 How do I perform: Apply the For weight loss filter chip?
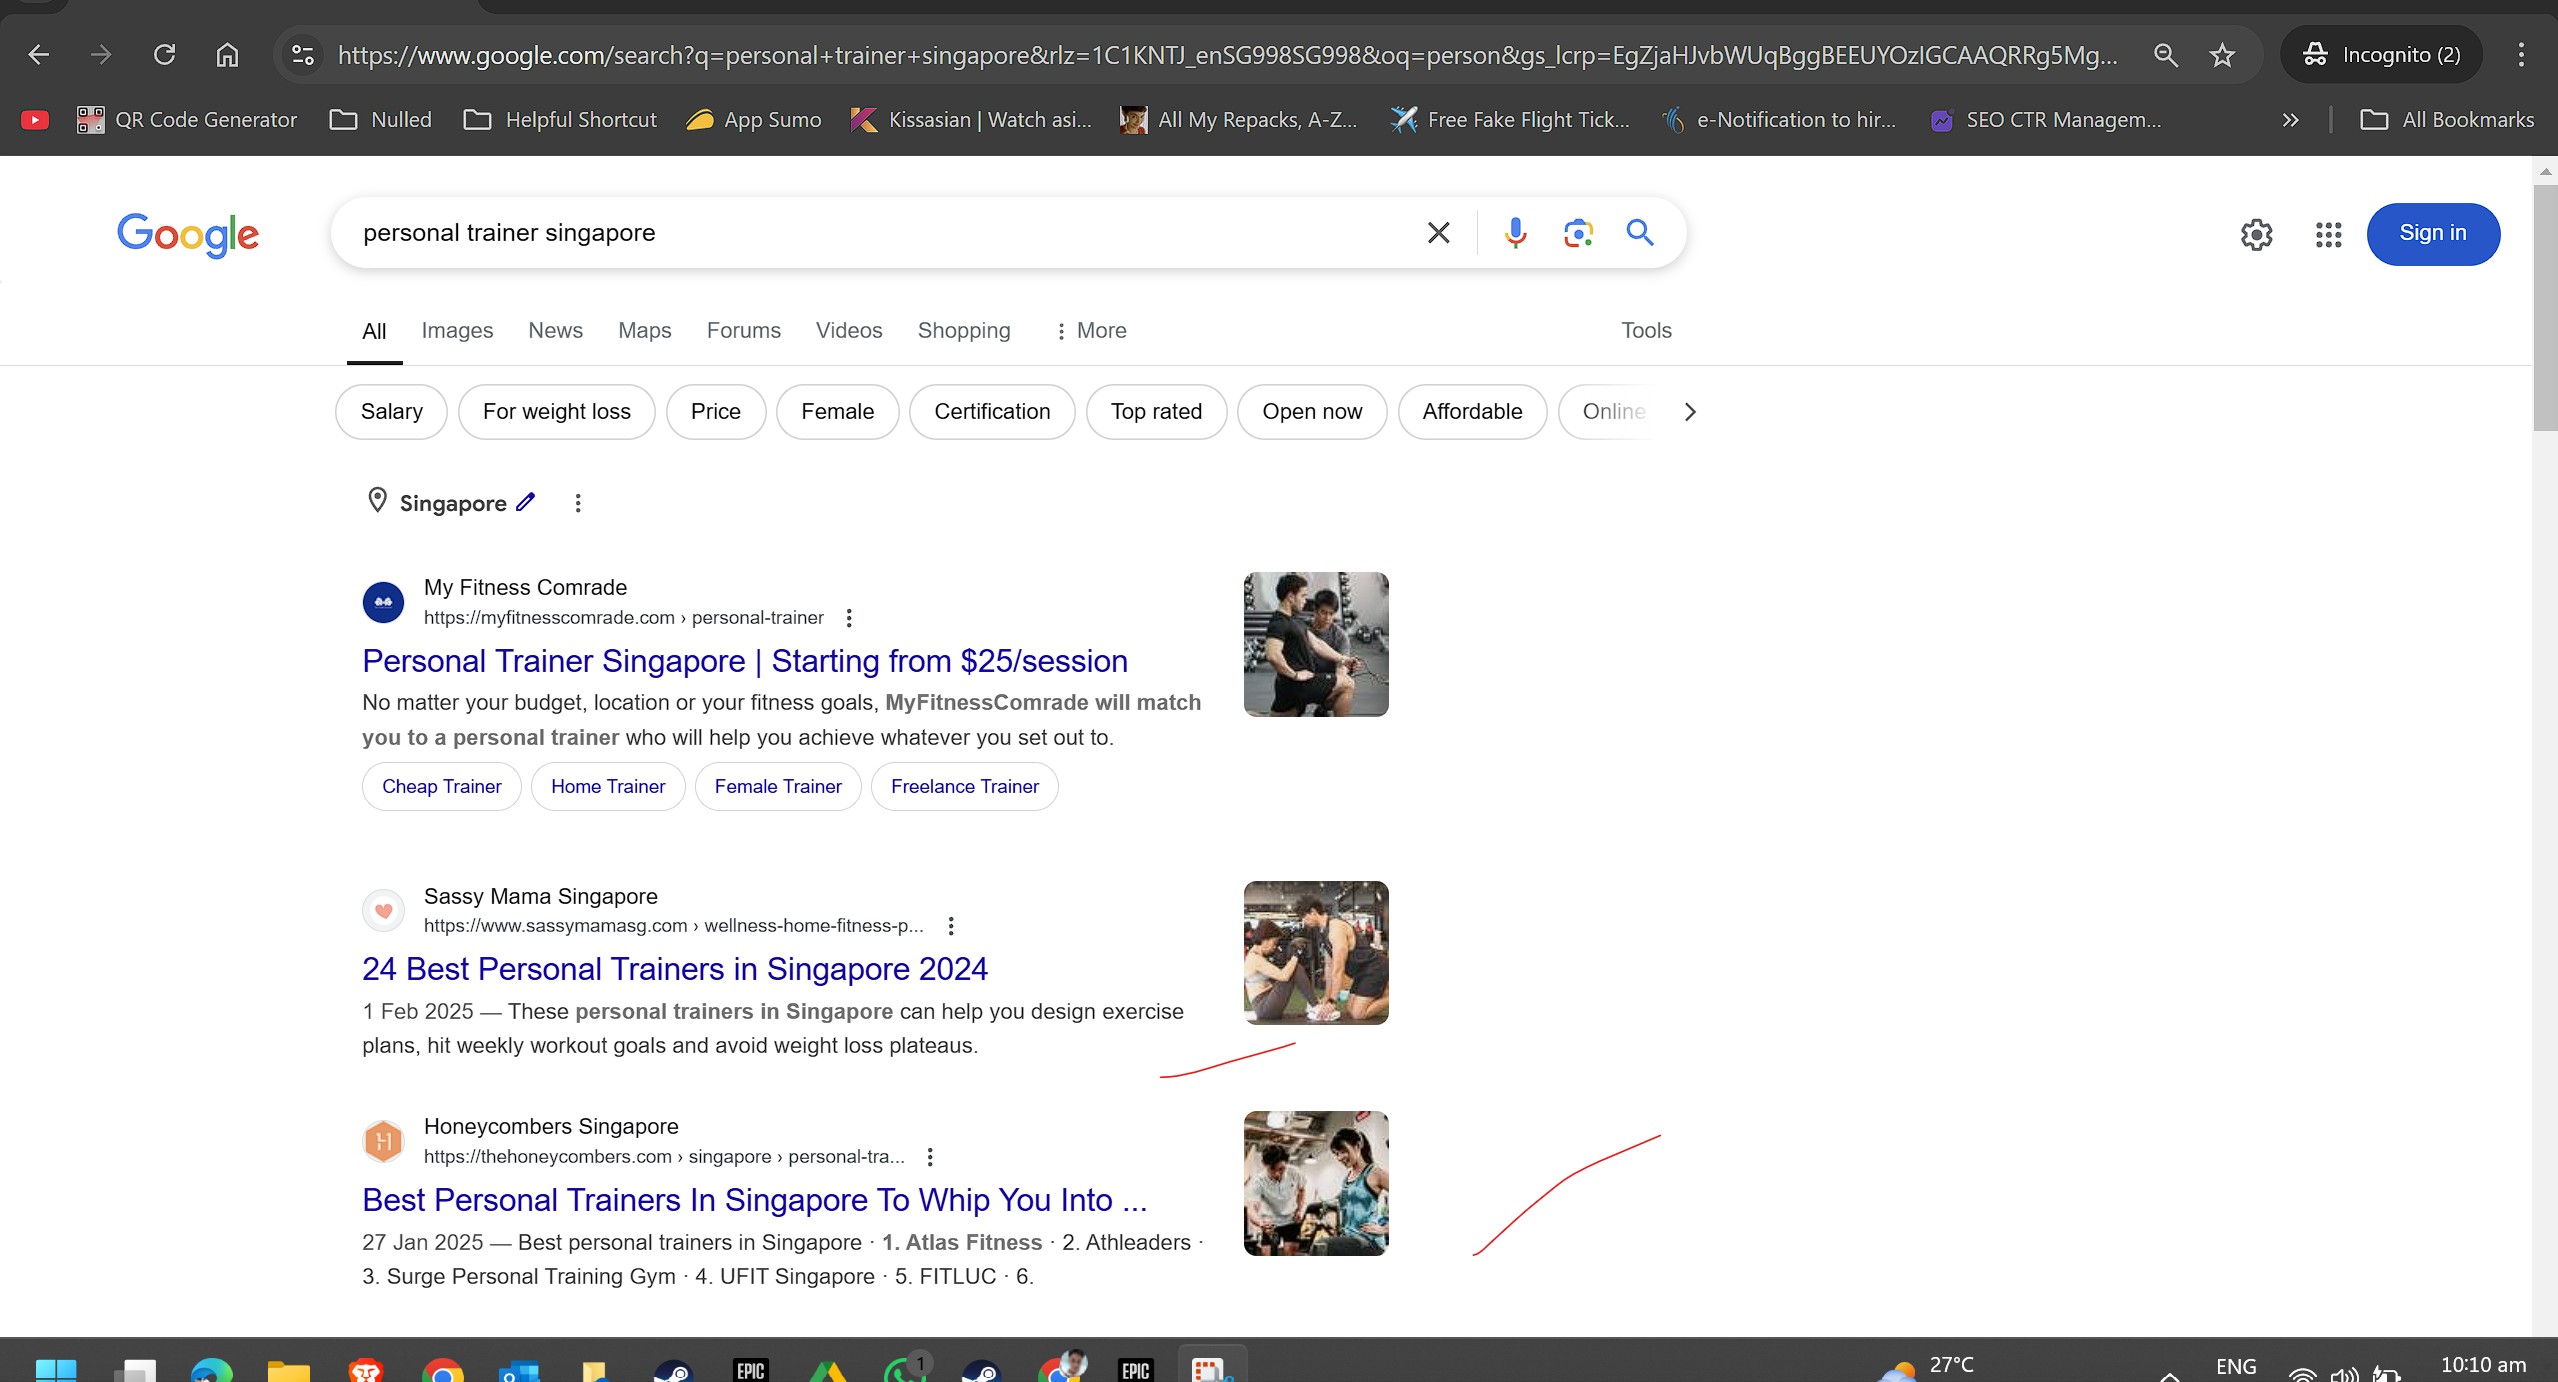556,411
